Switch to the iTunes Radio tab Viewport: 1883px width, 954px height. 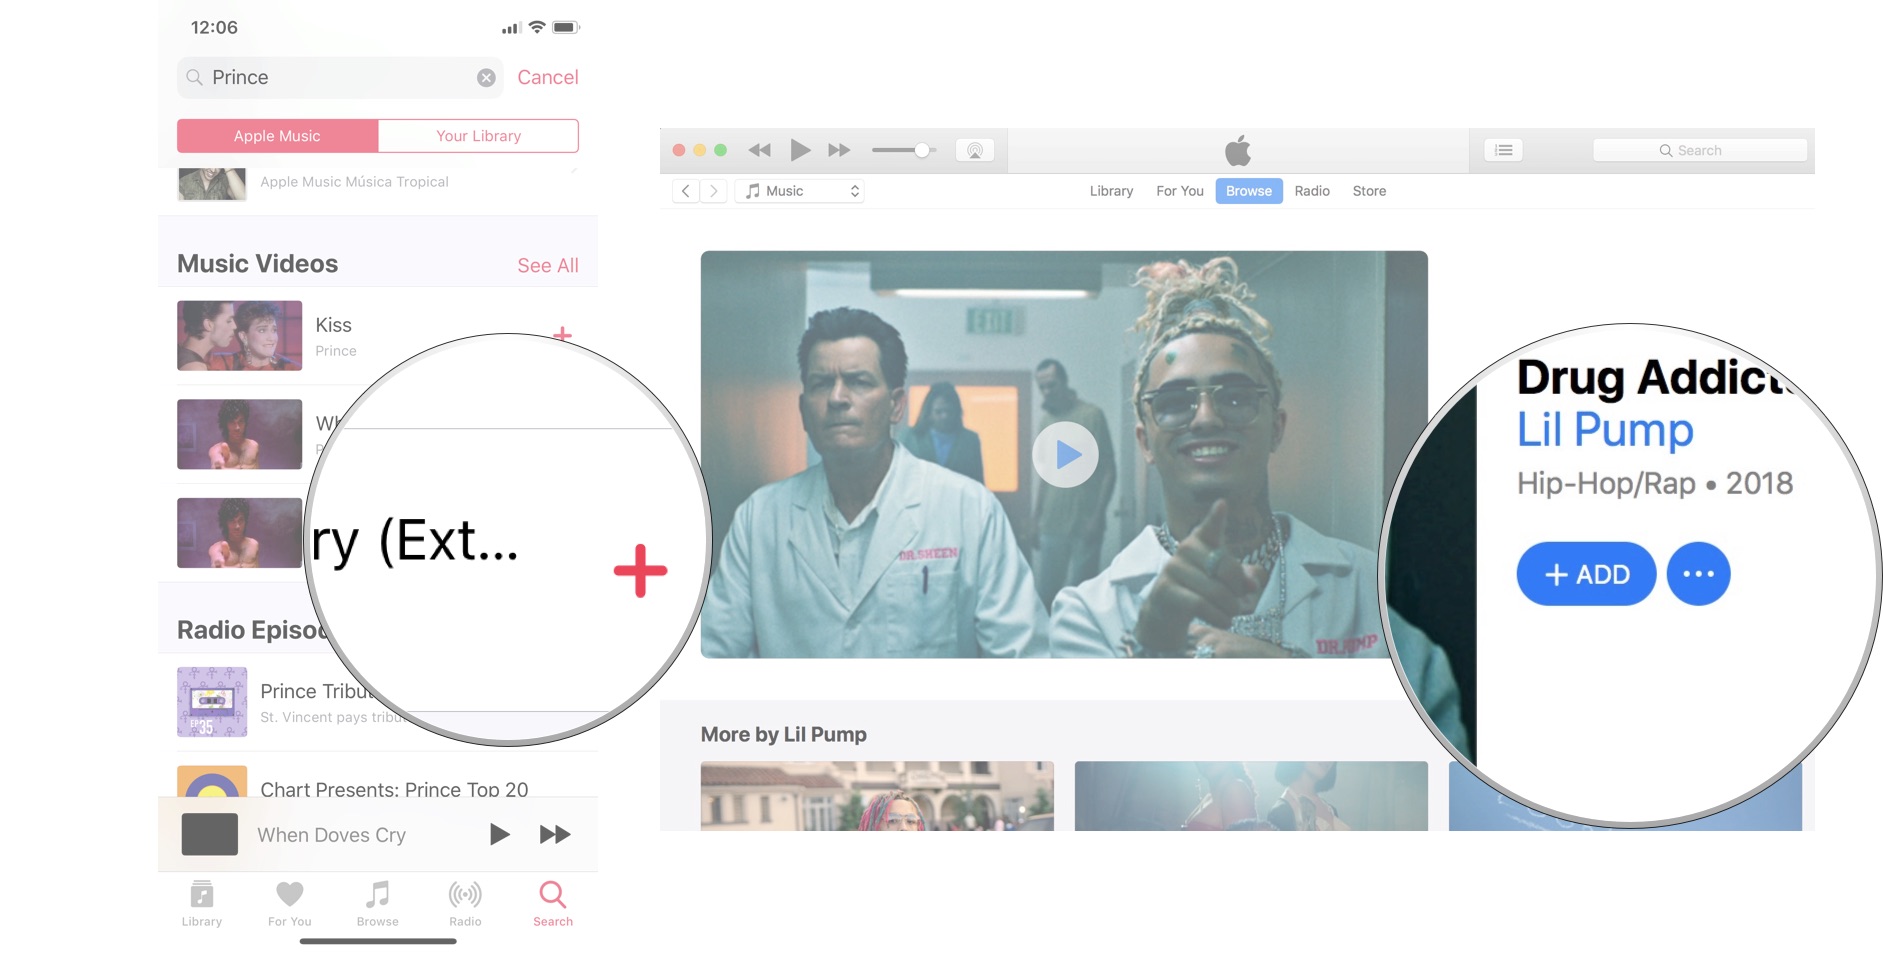1312,191
